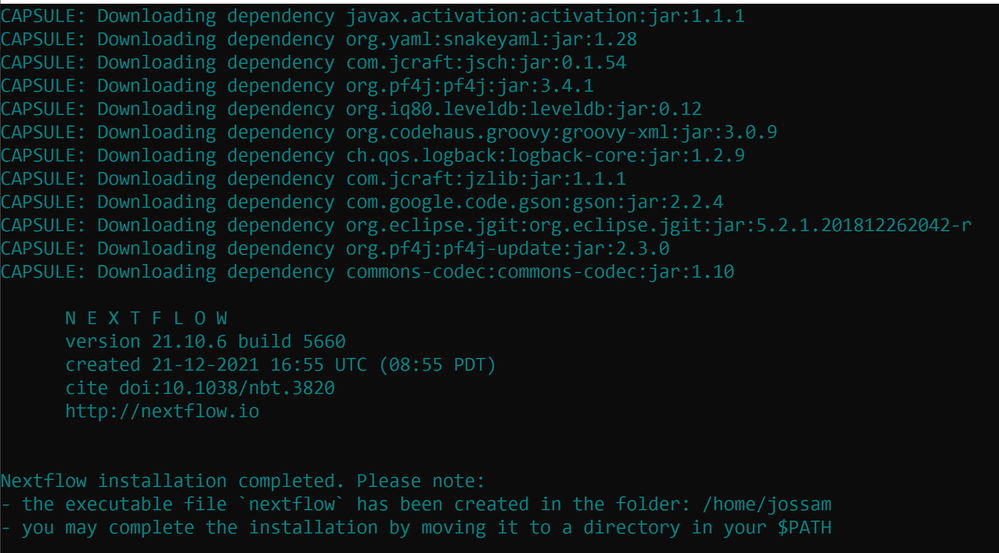Click the N E X T F L O W banner
This screenshot has width=999, height=553.
[146, 318]
